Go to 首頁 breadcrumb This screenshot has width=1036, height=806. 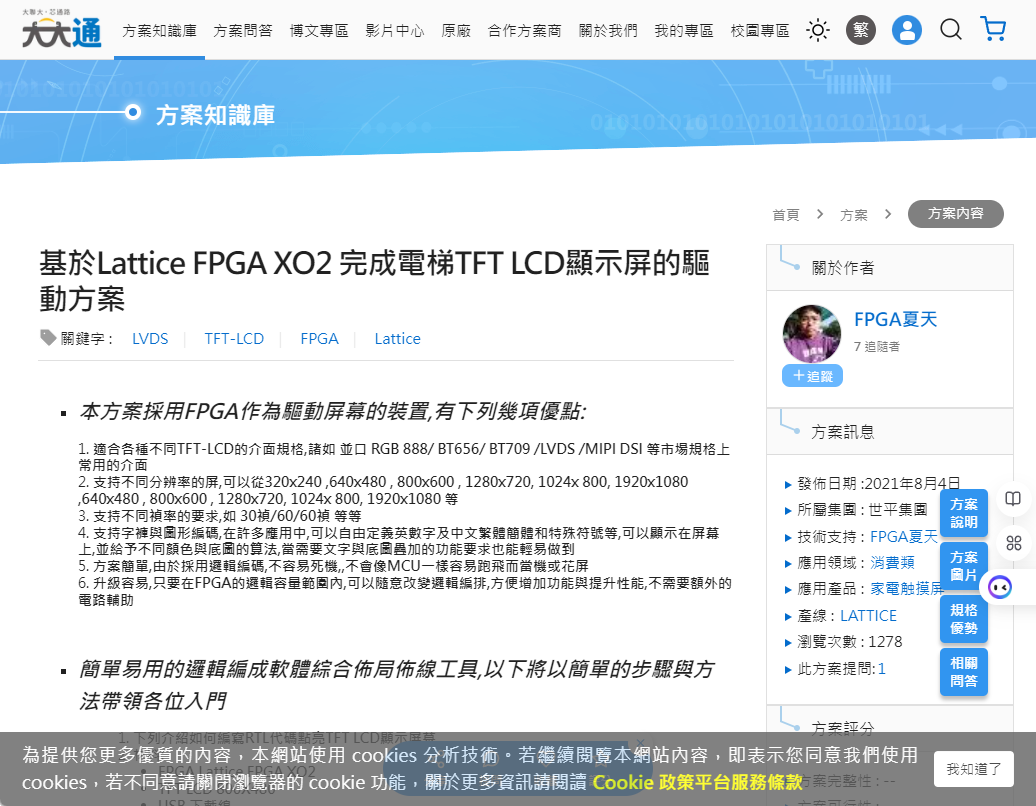click(786, 215)
